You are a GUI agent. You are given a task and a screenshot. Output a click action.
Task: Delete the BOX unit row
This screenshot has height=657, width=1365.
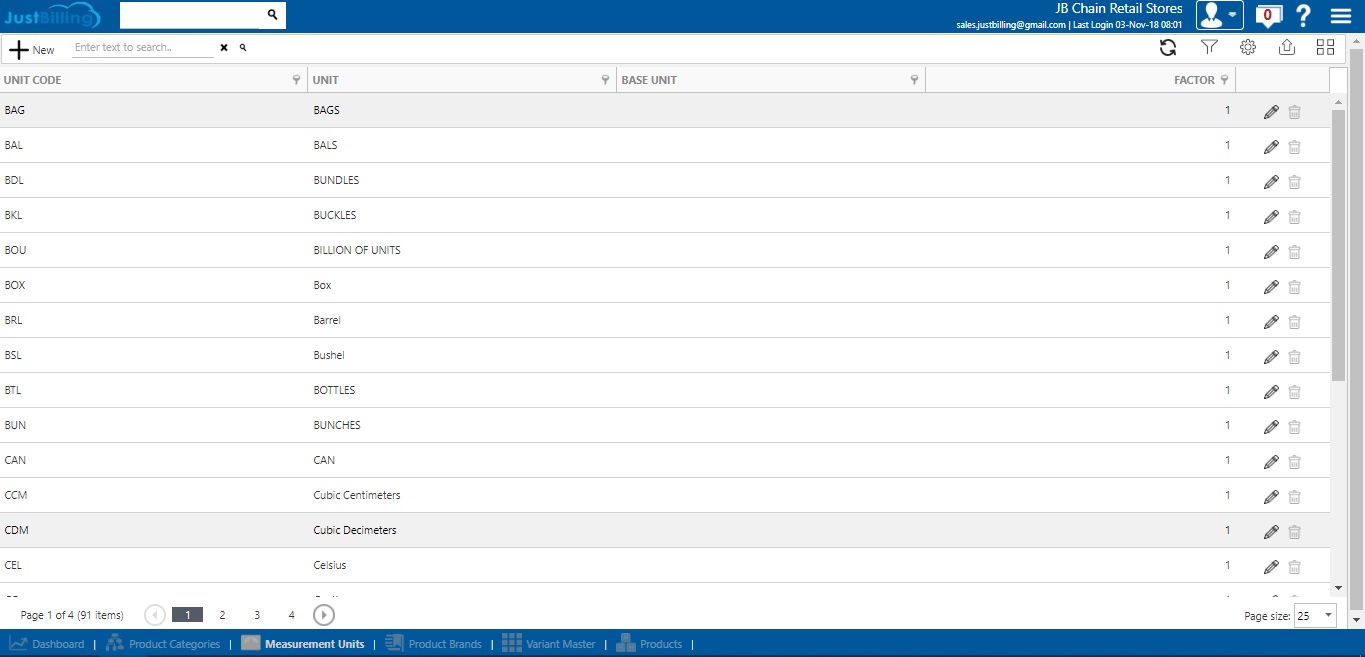[1294, 287]
